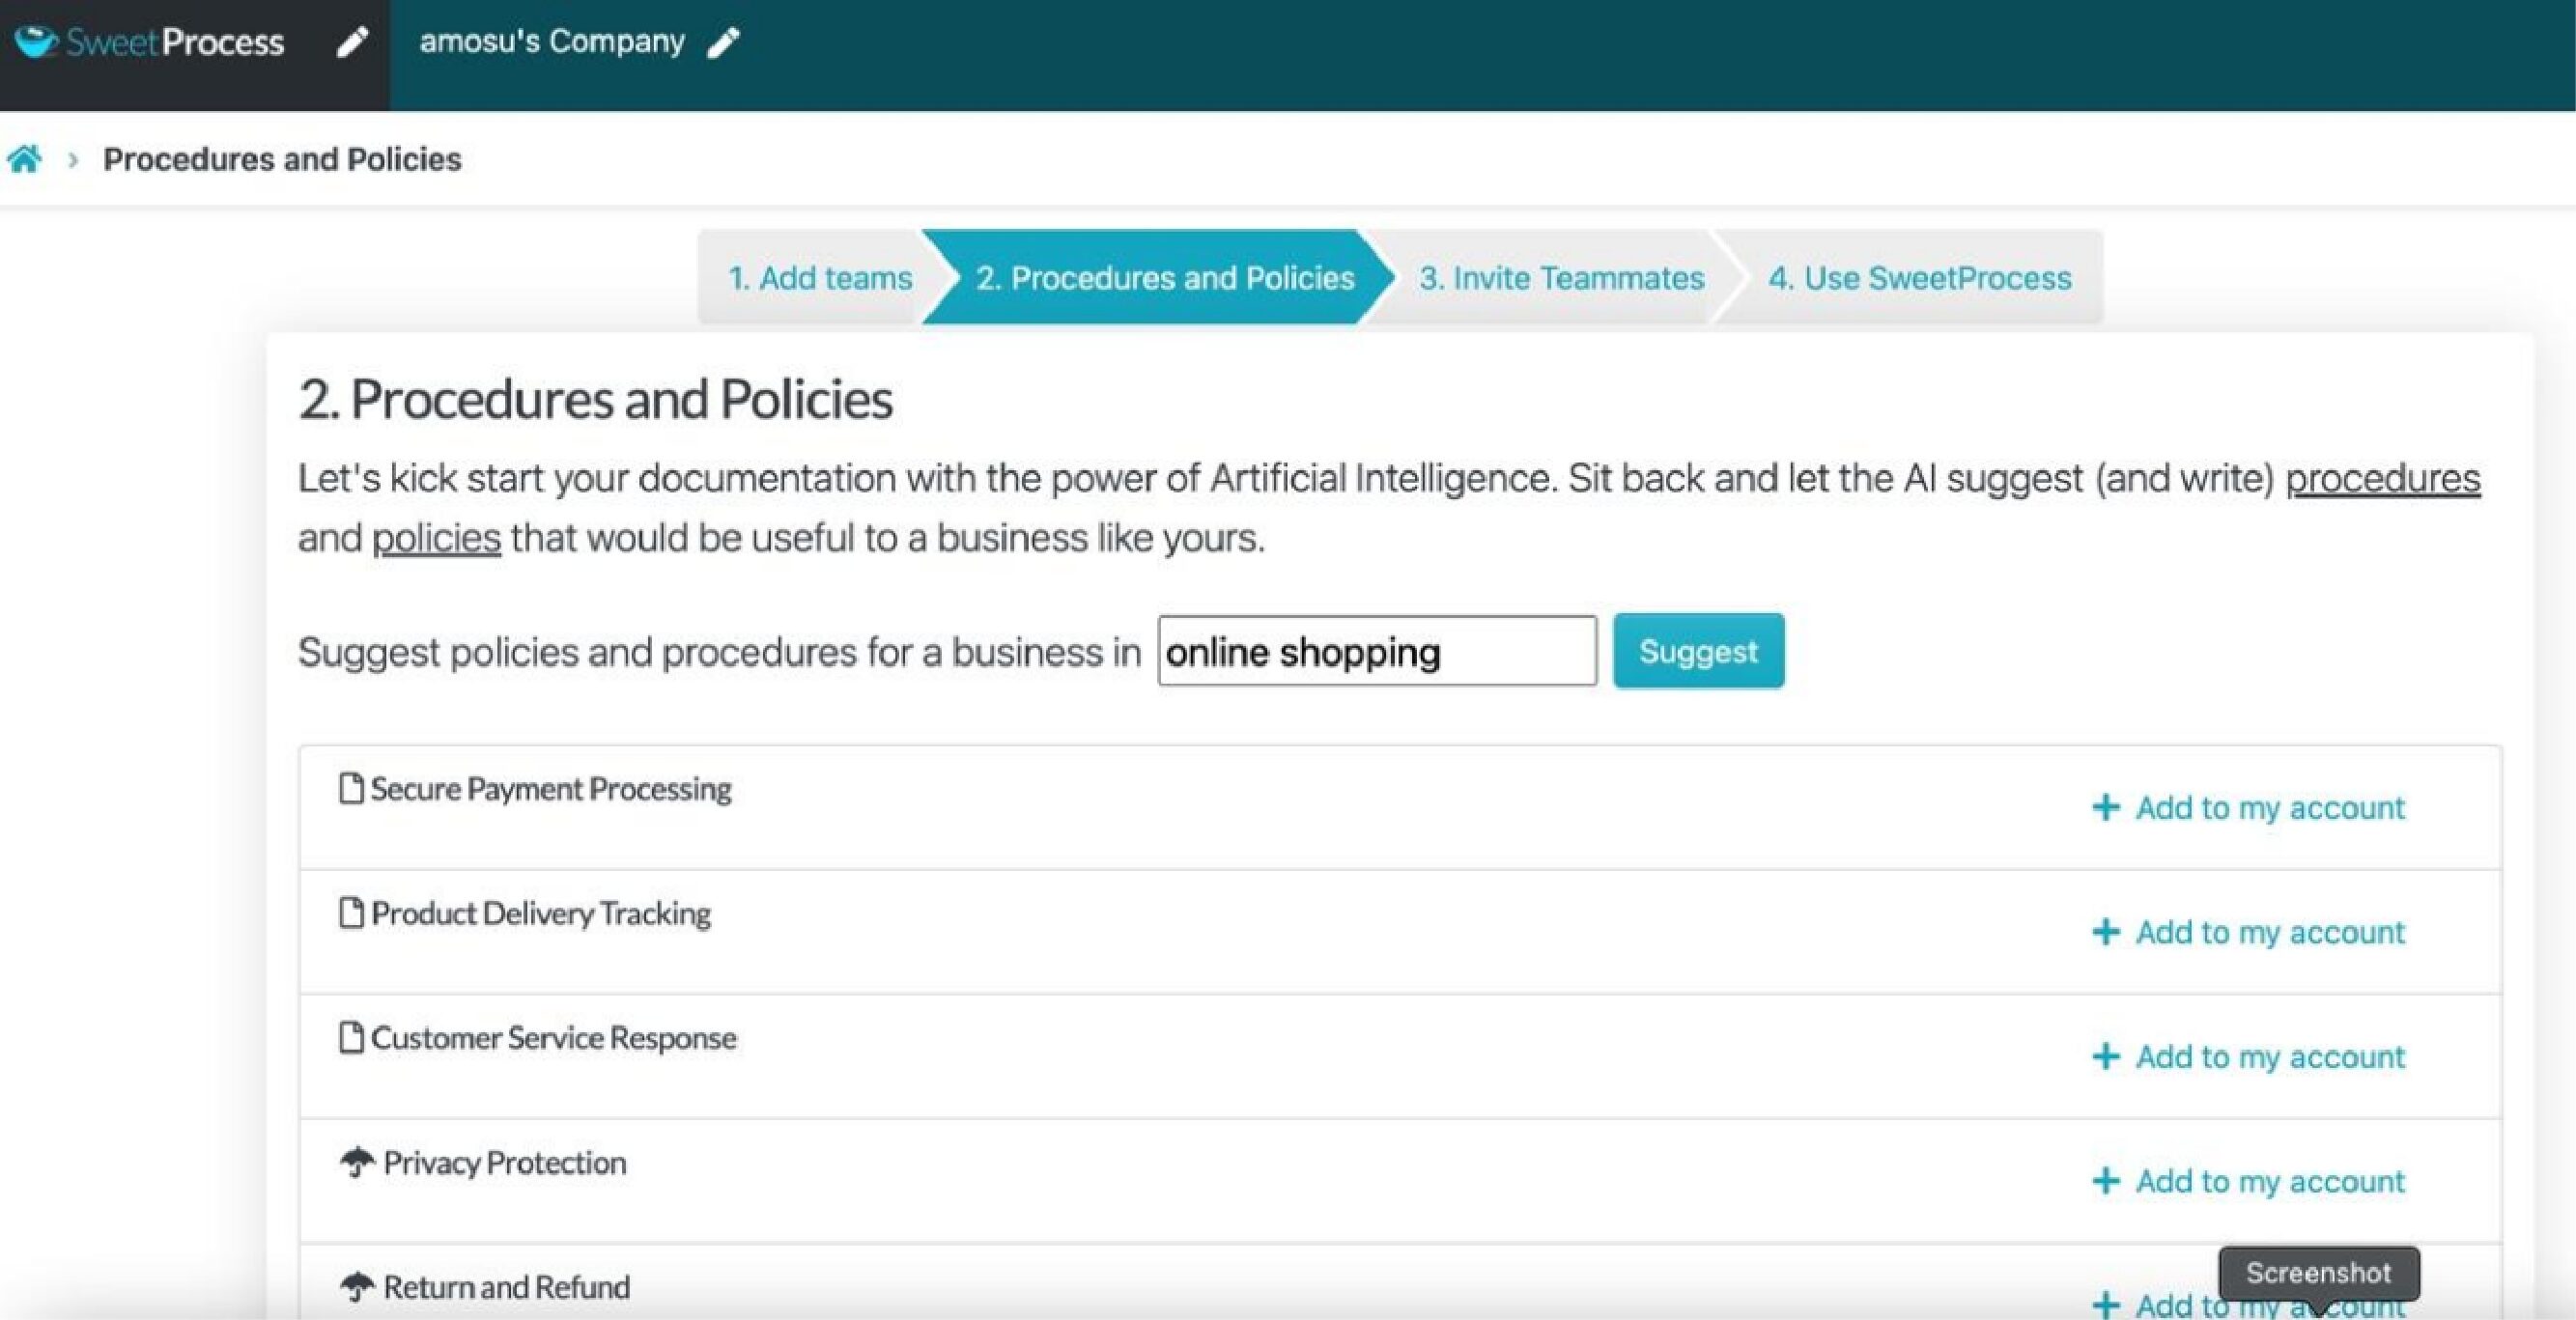Select the Return and Refund title
The image size is (2576, 1320).
507,1287
